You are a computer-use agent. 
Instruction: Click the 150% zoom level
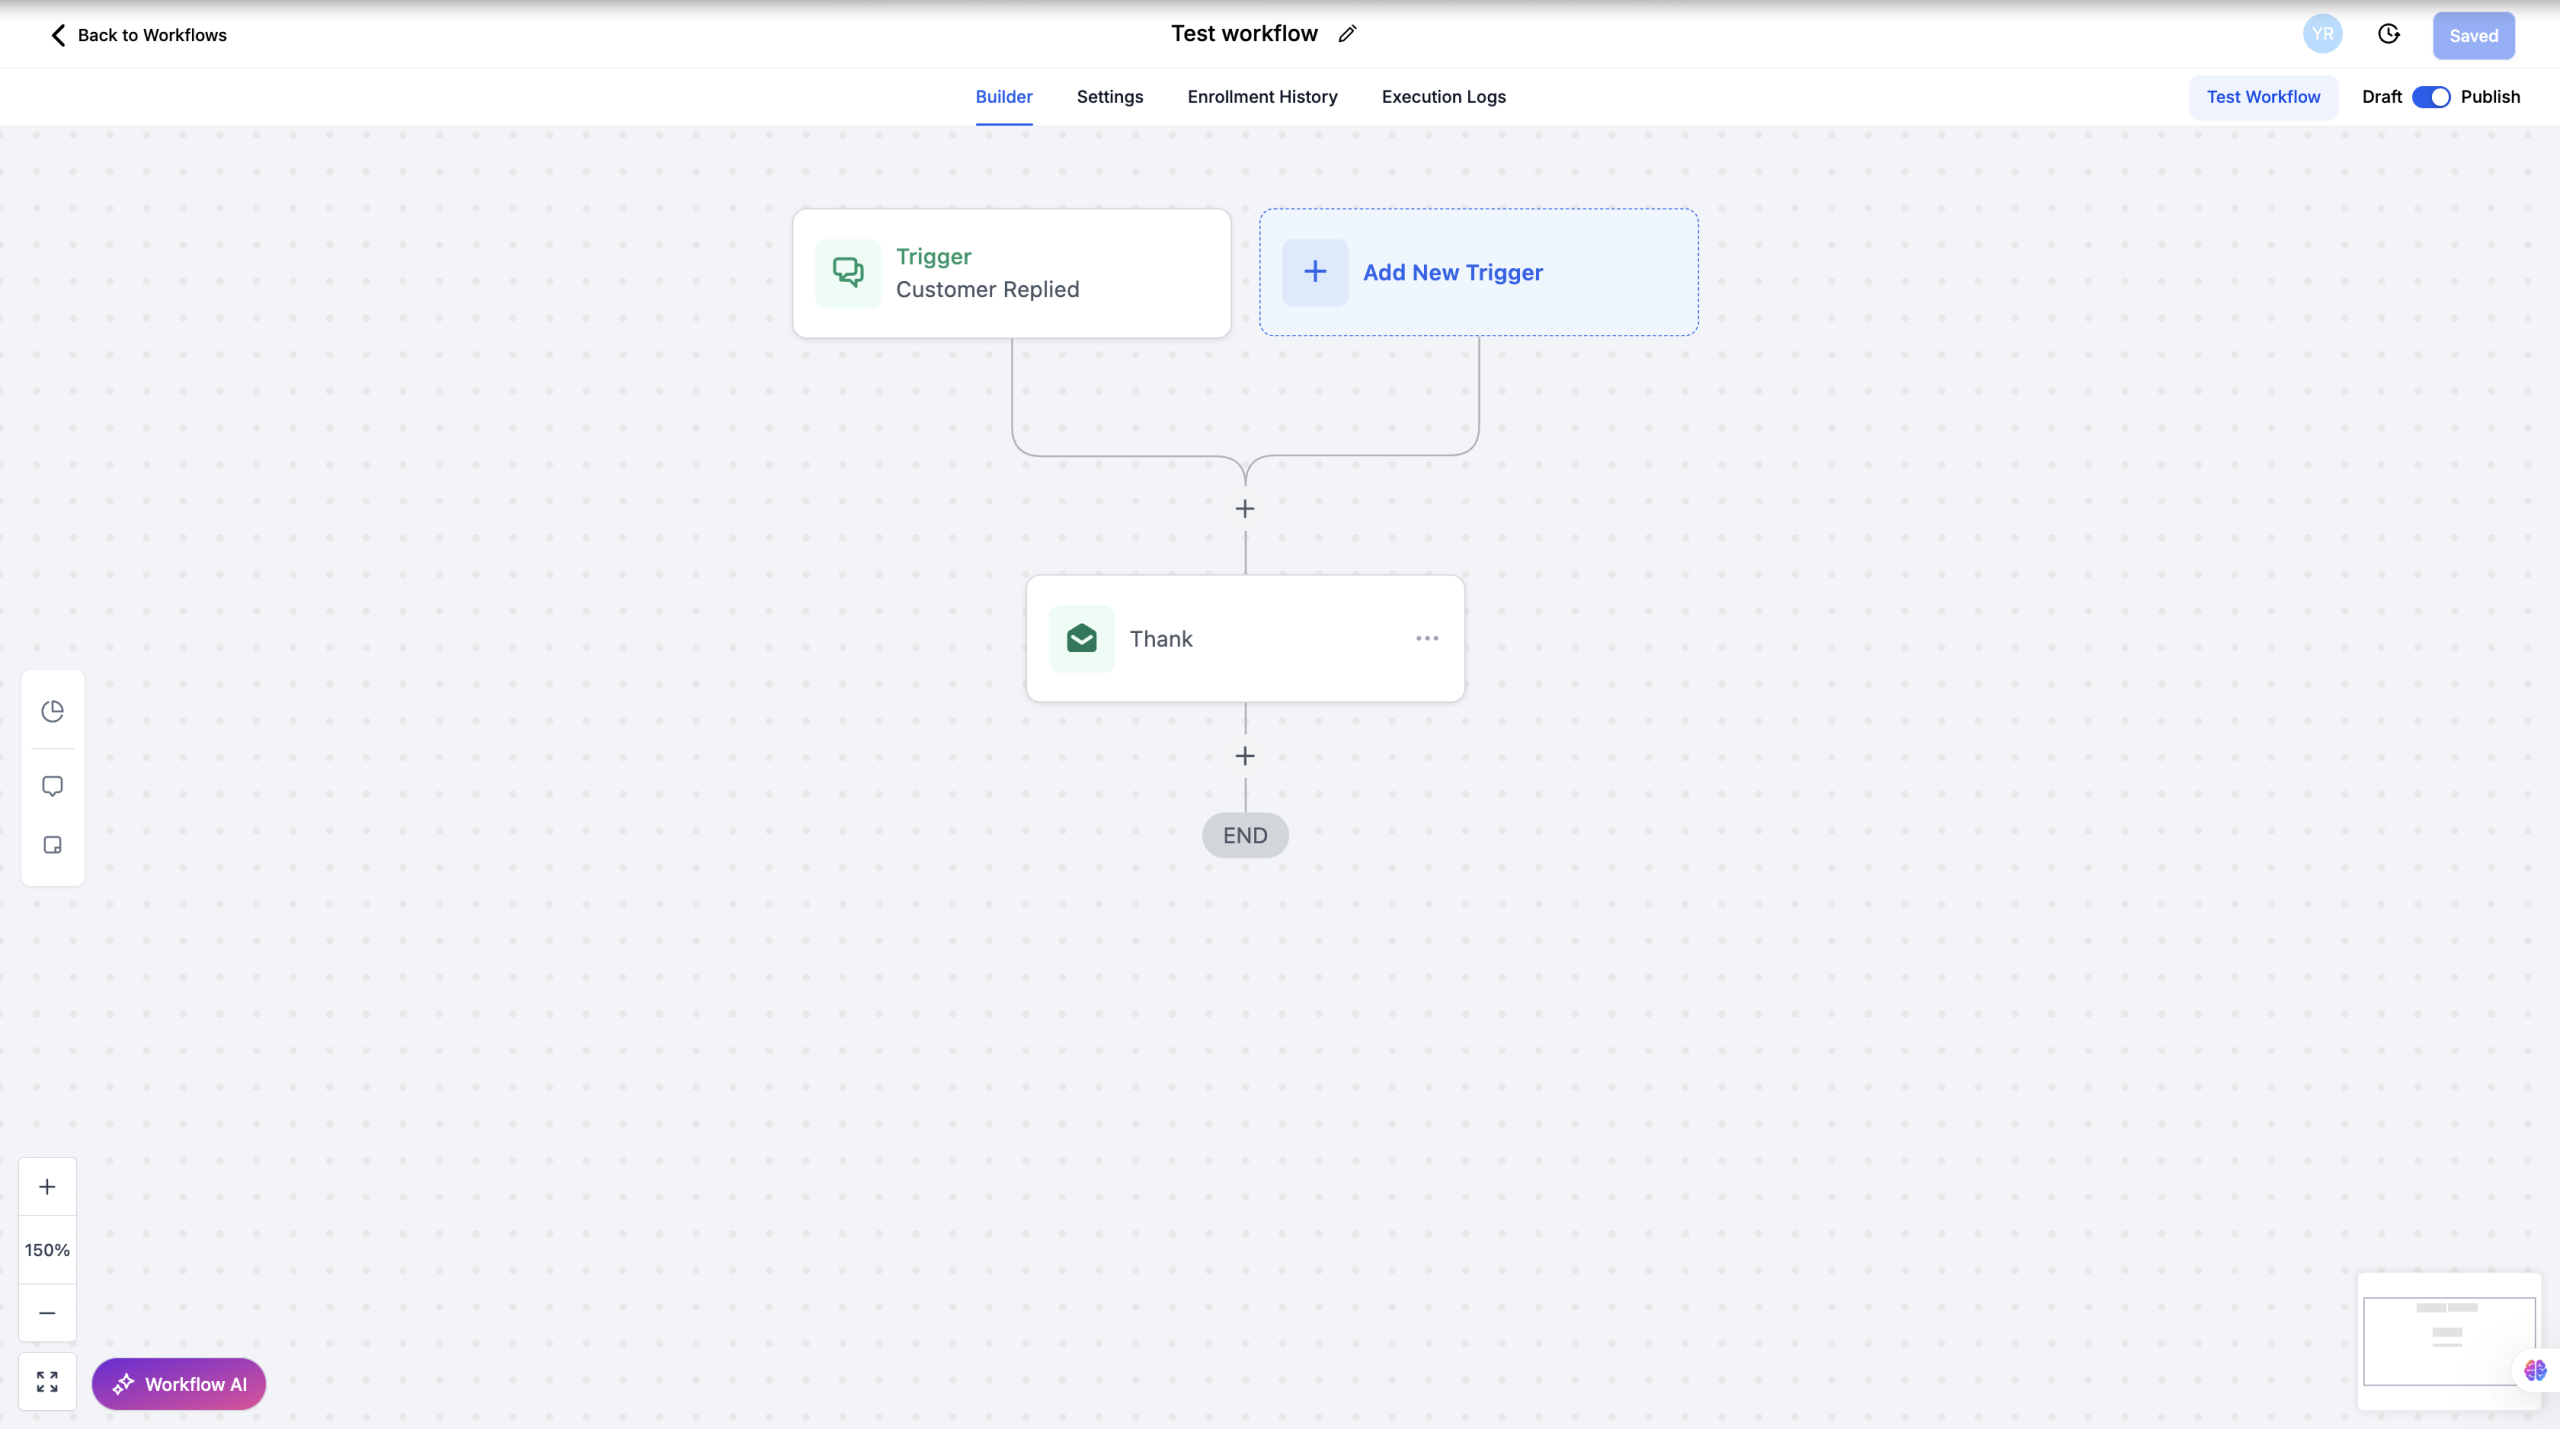47,1250
